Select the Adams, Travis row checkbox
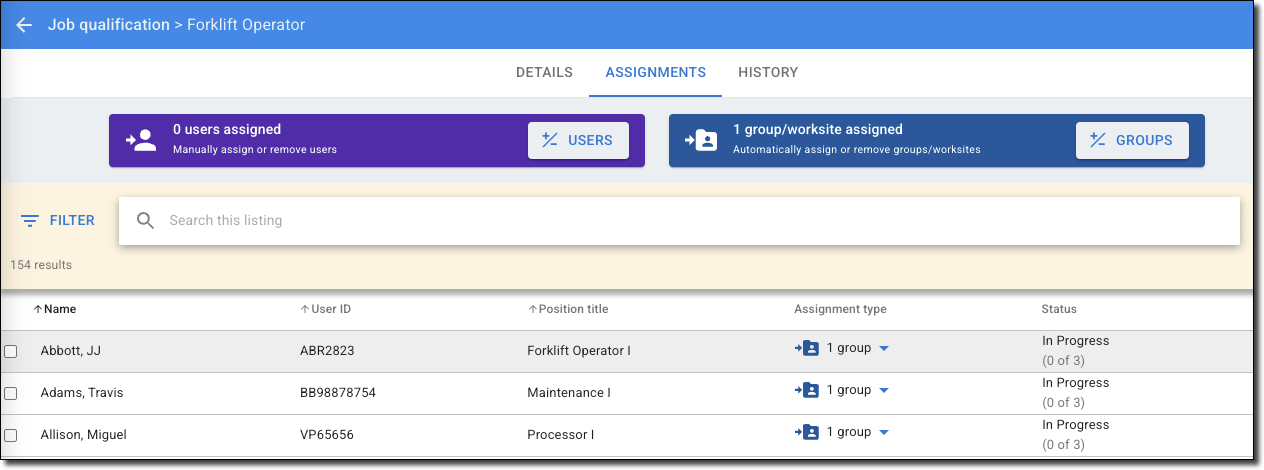 tap(11, 393)
